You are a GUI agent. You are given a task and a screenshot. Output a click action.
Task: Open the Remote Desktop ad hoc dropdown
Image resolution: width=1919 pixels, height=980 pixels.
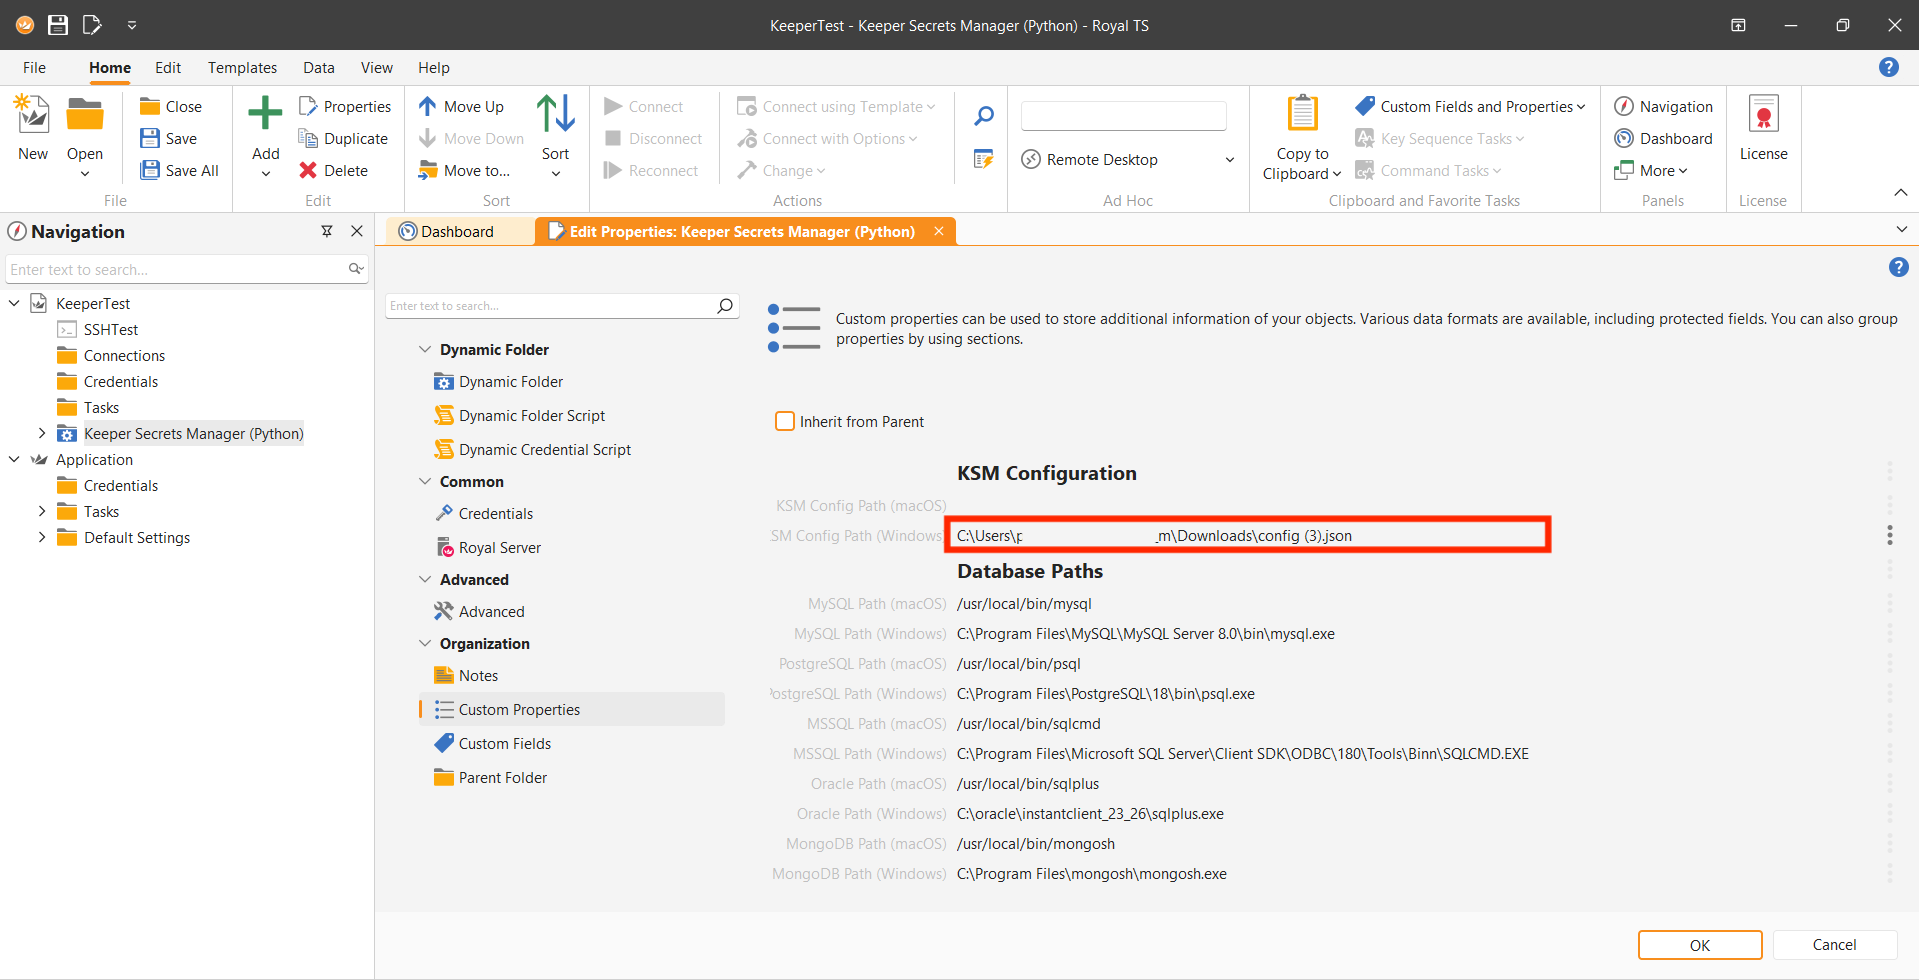click(1229, 160)
